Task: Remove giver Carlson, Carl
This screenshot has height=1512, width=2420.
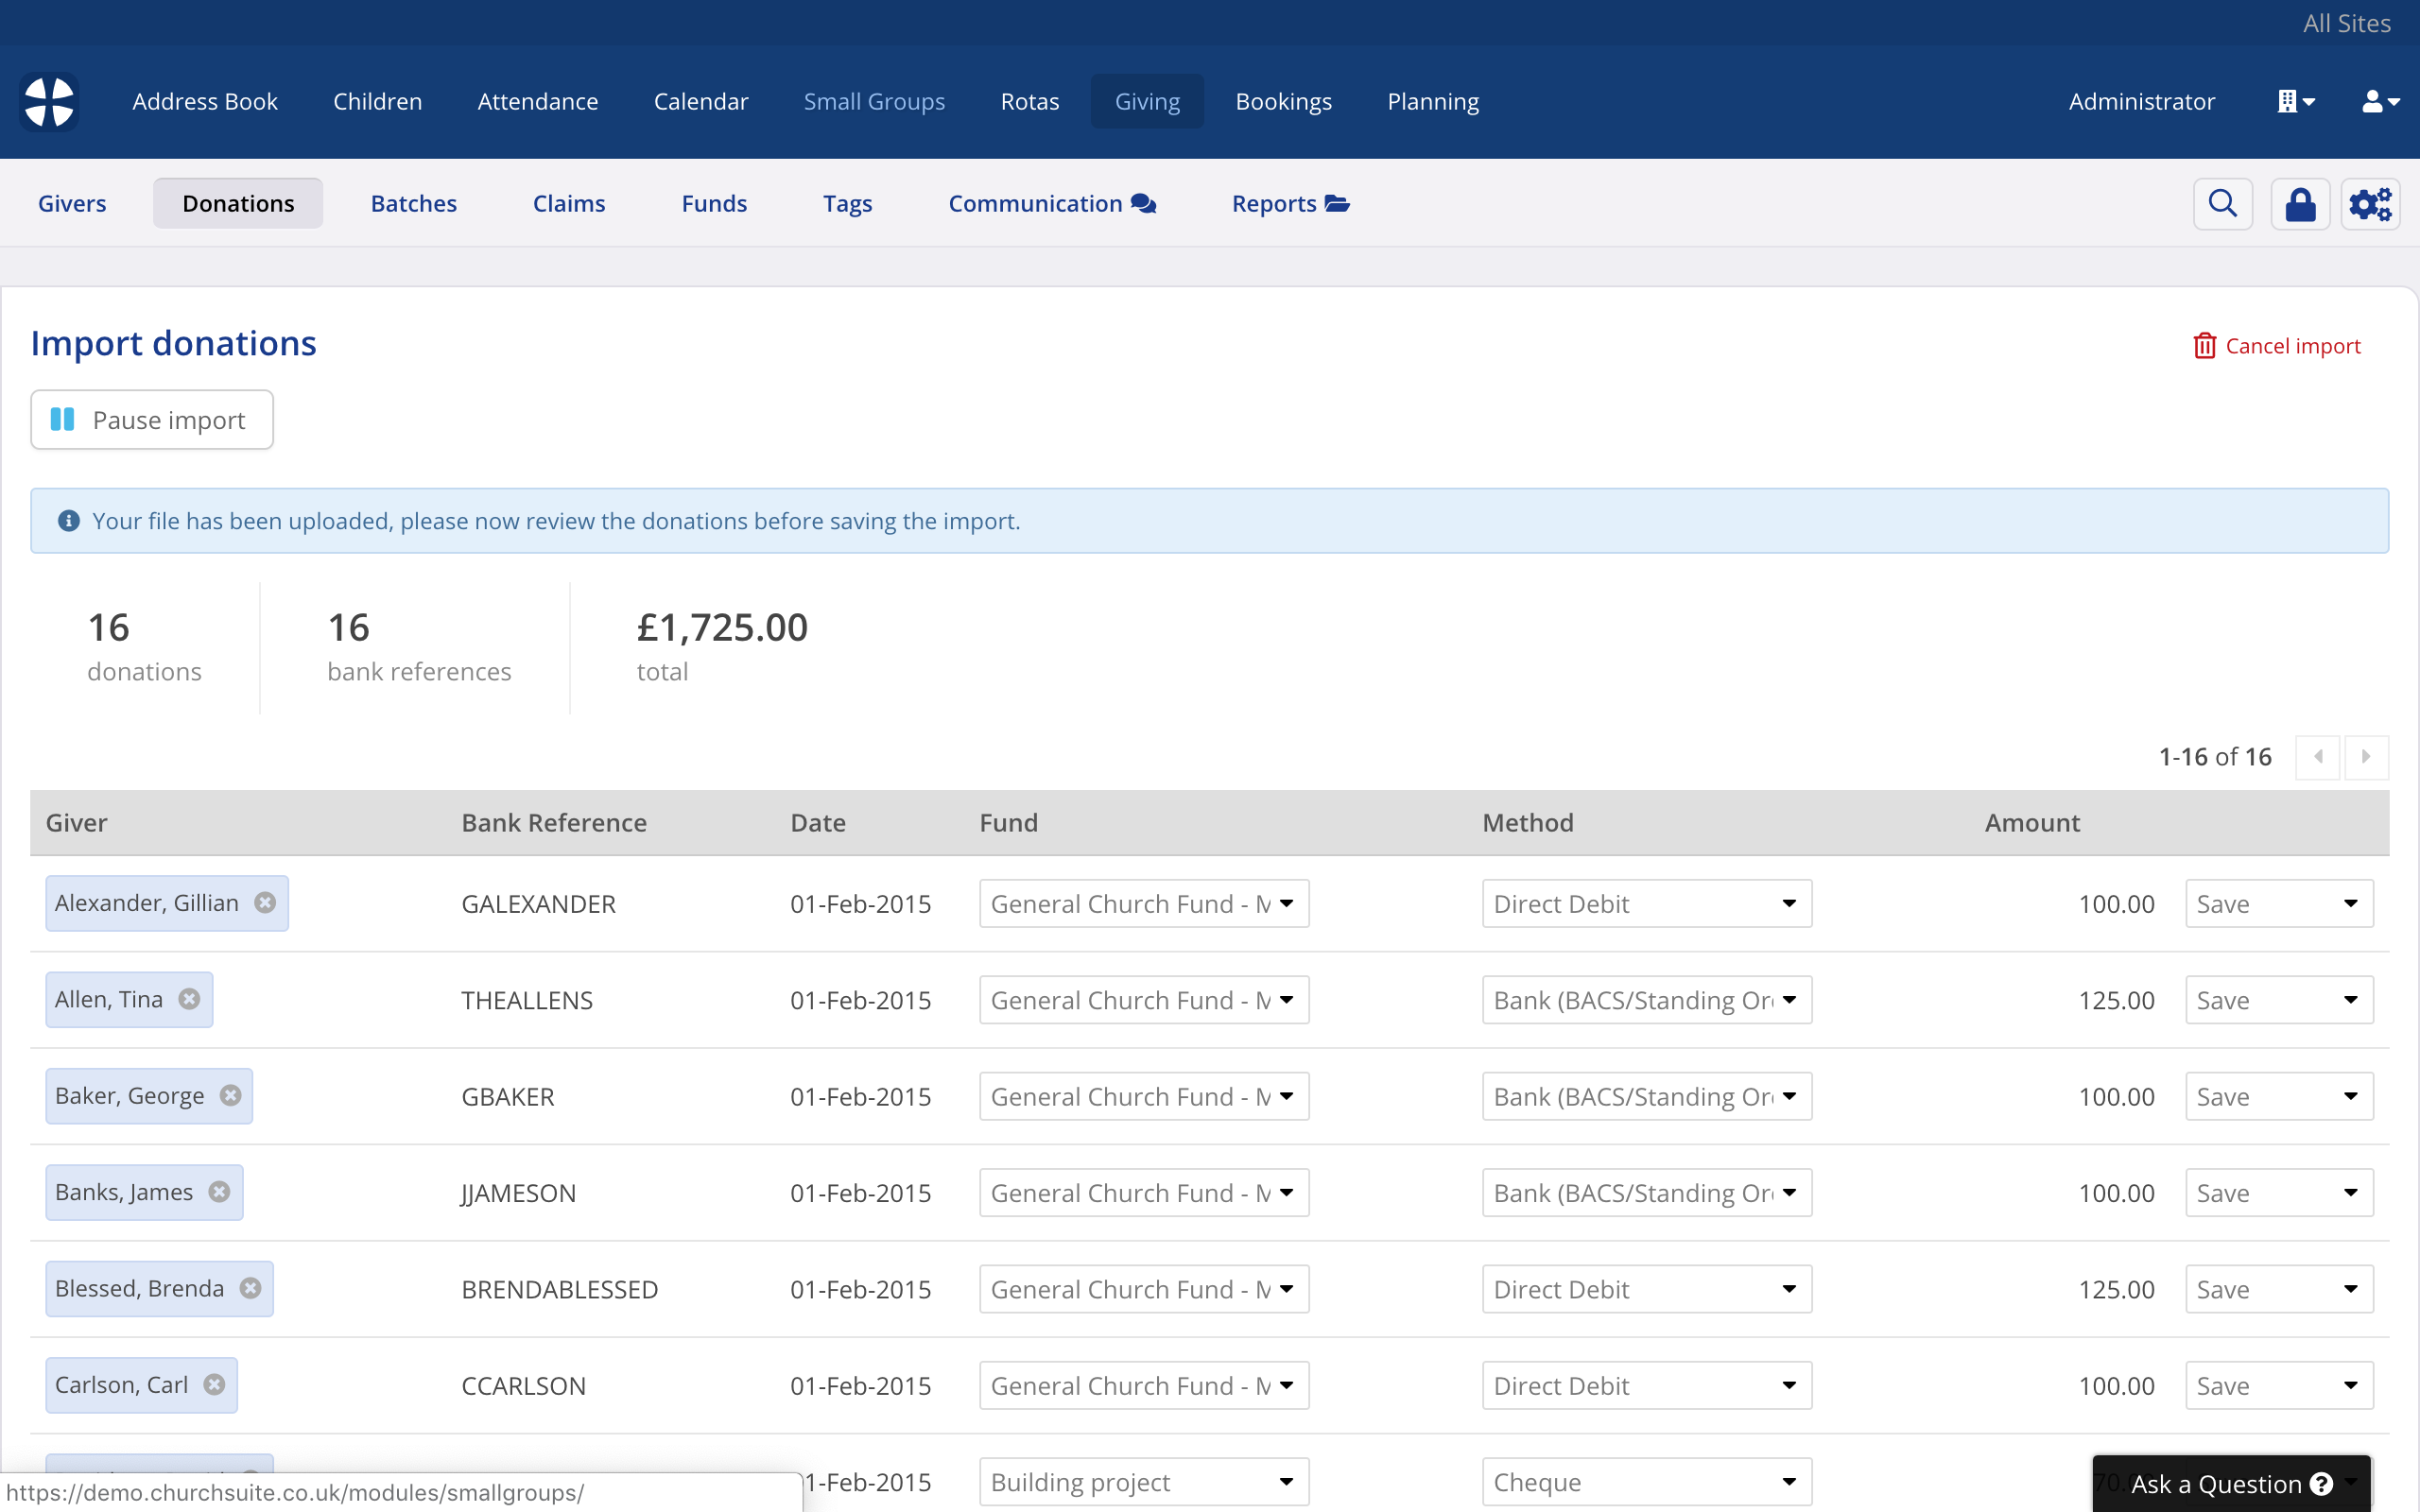Action: point(214,1384)
